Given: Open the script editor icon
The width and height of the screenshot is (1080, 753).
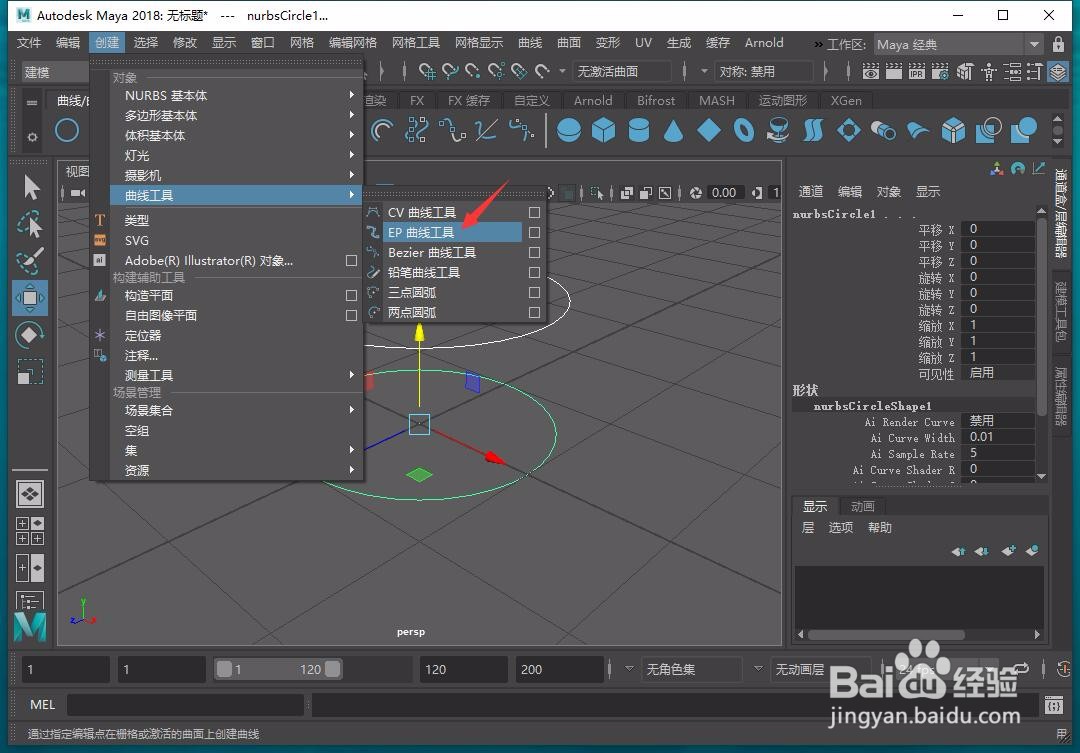Looking at the screenshot, I should pyautogui.click(x=1053, y=705).
